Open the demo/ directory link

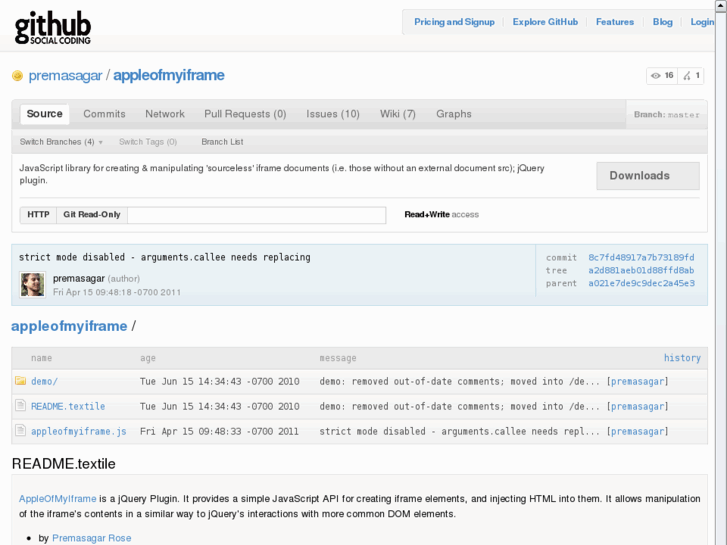pos(45,381)
